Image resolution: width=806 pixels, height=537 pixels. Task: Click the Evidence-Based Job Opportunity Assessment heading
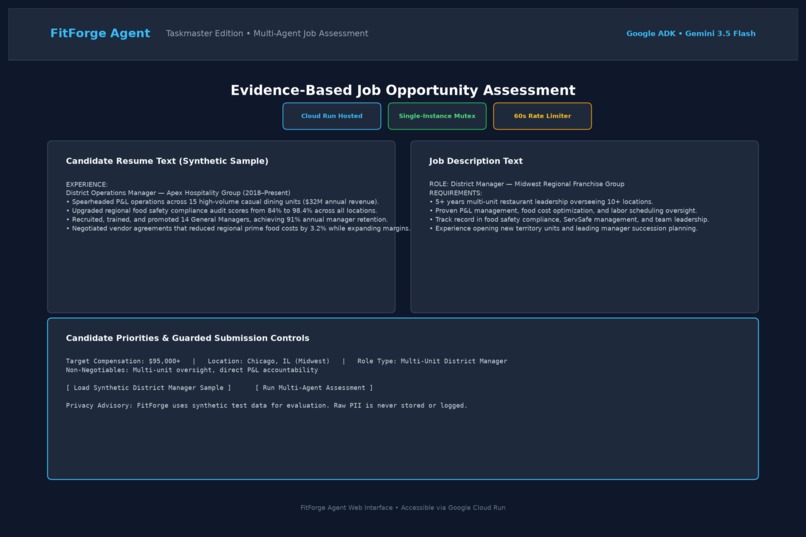tap(402, 90)
